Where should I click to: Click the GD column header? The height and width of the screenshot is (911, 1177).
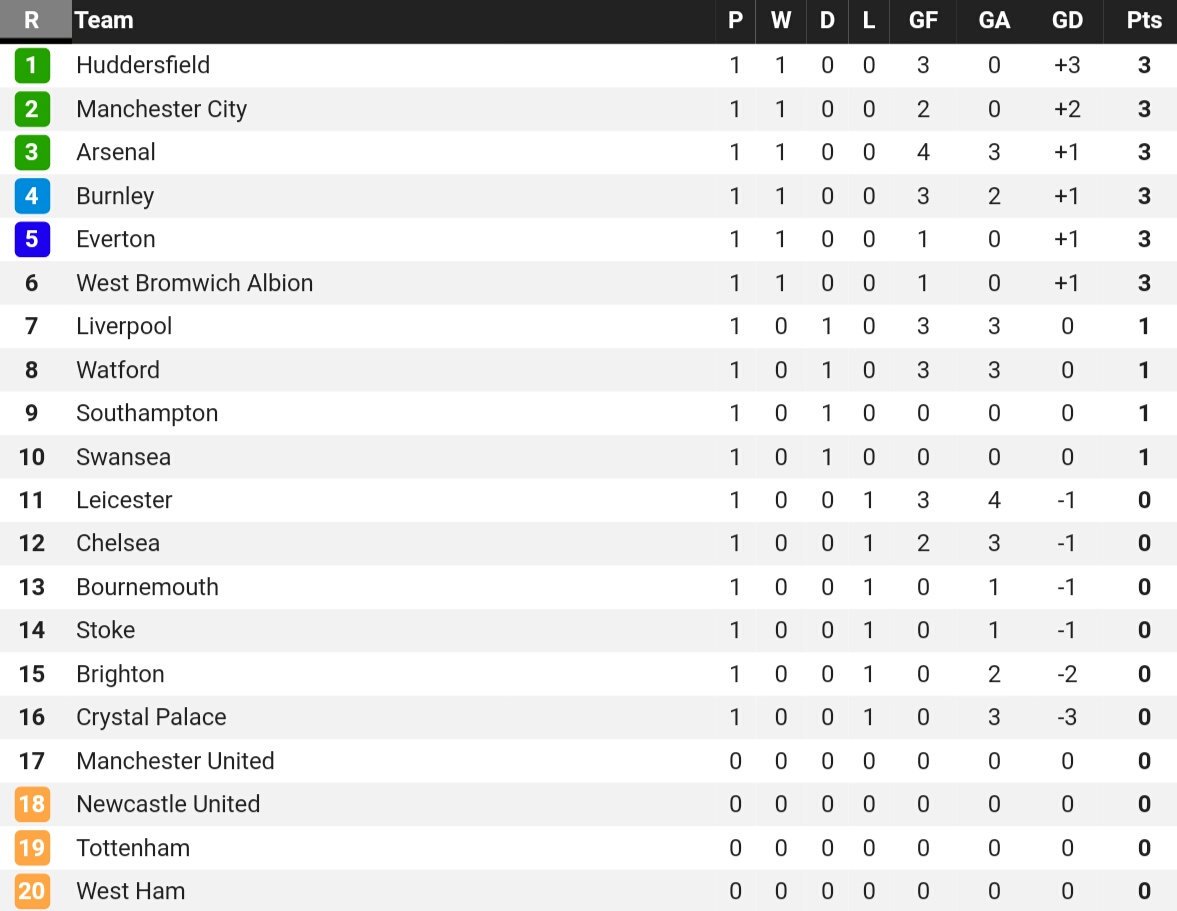click(x=1067, y=20)
